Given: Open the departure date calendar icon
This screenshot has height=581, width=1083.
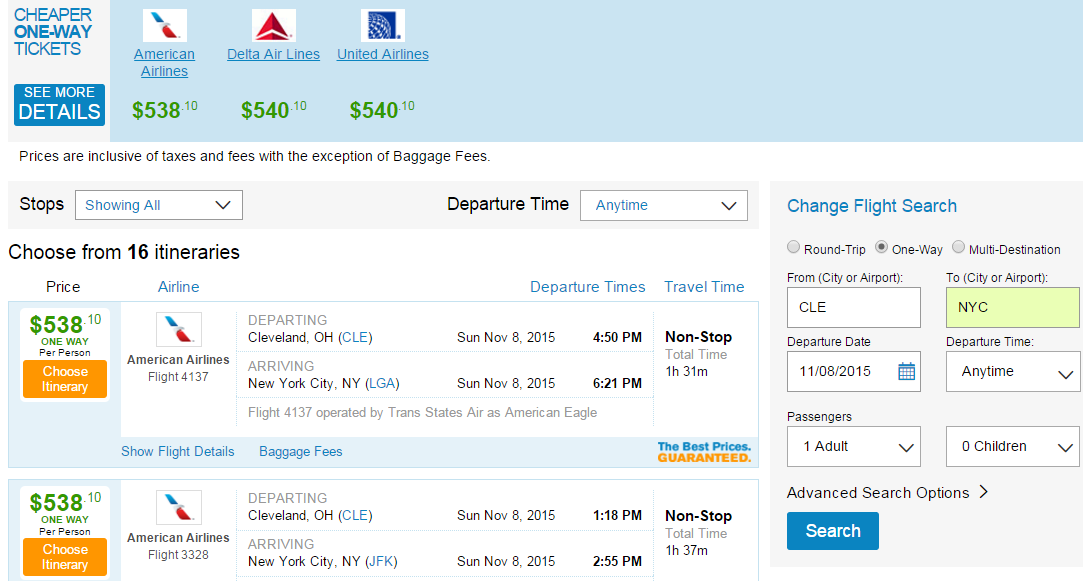Looking at the screenshot, I should coord(906,372).
